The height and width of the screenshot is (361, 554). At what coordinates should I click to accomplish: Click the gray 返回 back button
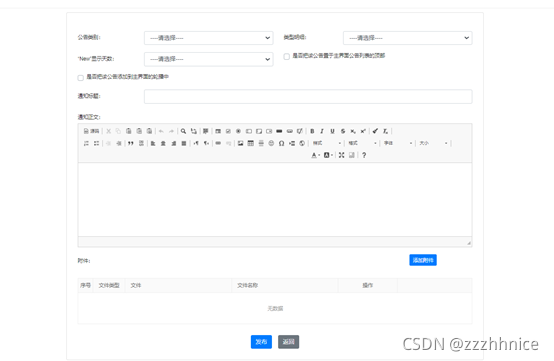click(288, 342)
